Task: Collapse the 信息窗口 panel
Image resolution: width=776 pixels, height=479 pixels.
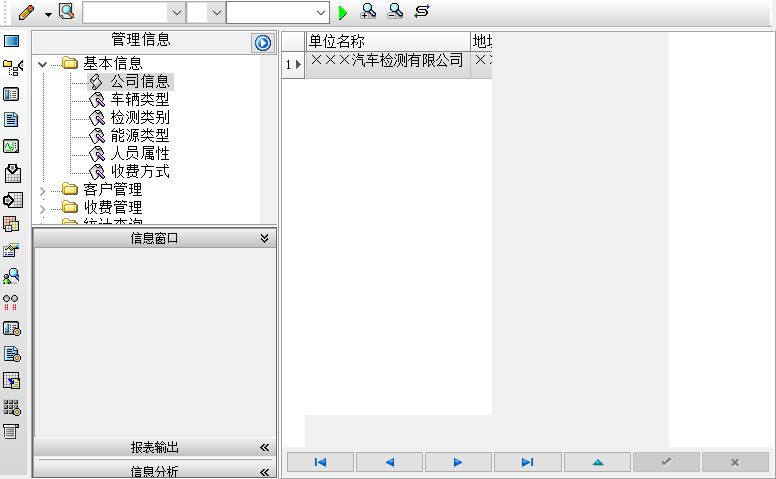Action: [264, 239]
